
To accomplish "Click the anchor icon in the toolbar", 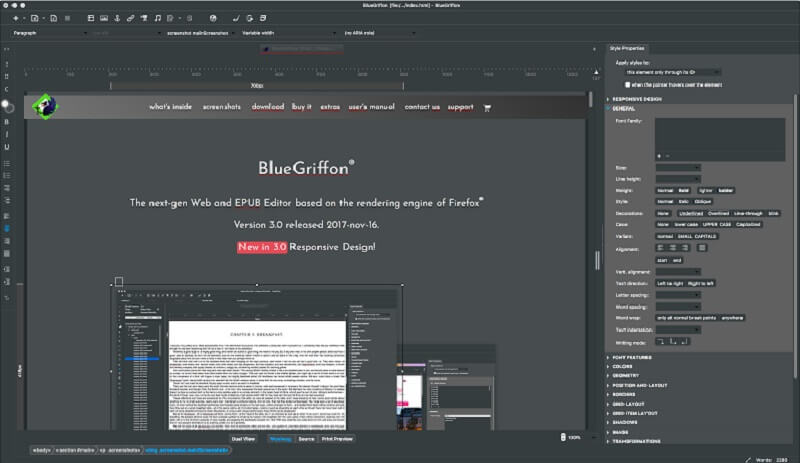I will pos(117,18).
